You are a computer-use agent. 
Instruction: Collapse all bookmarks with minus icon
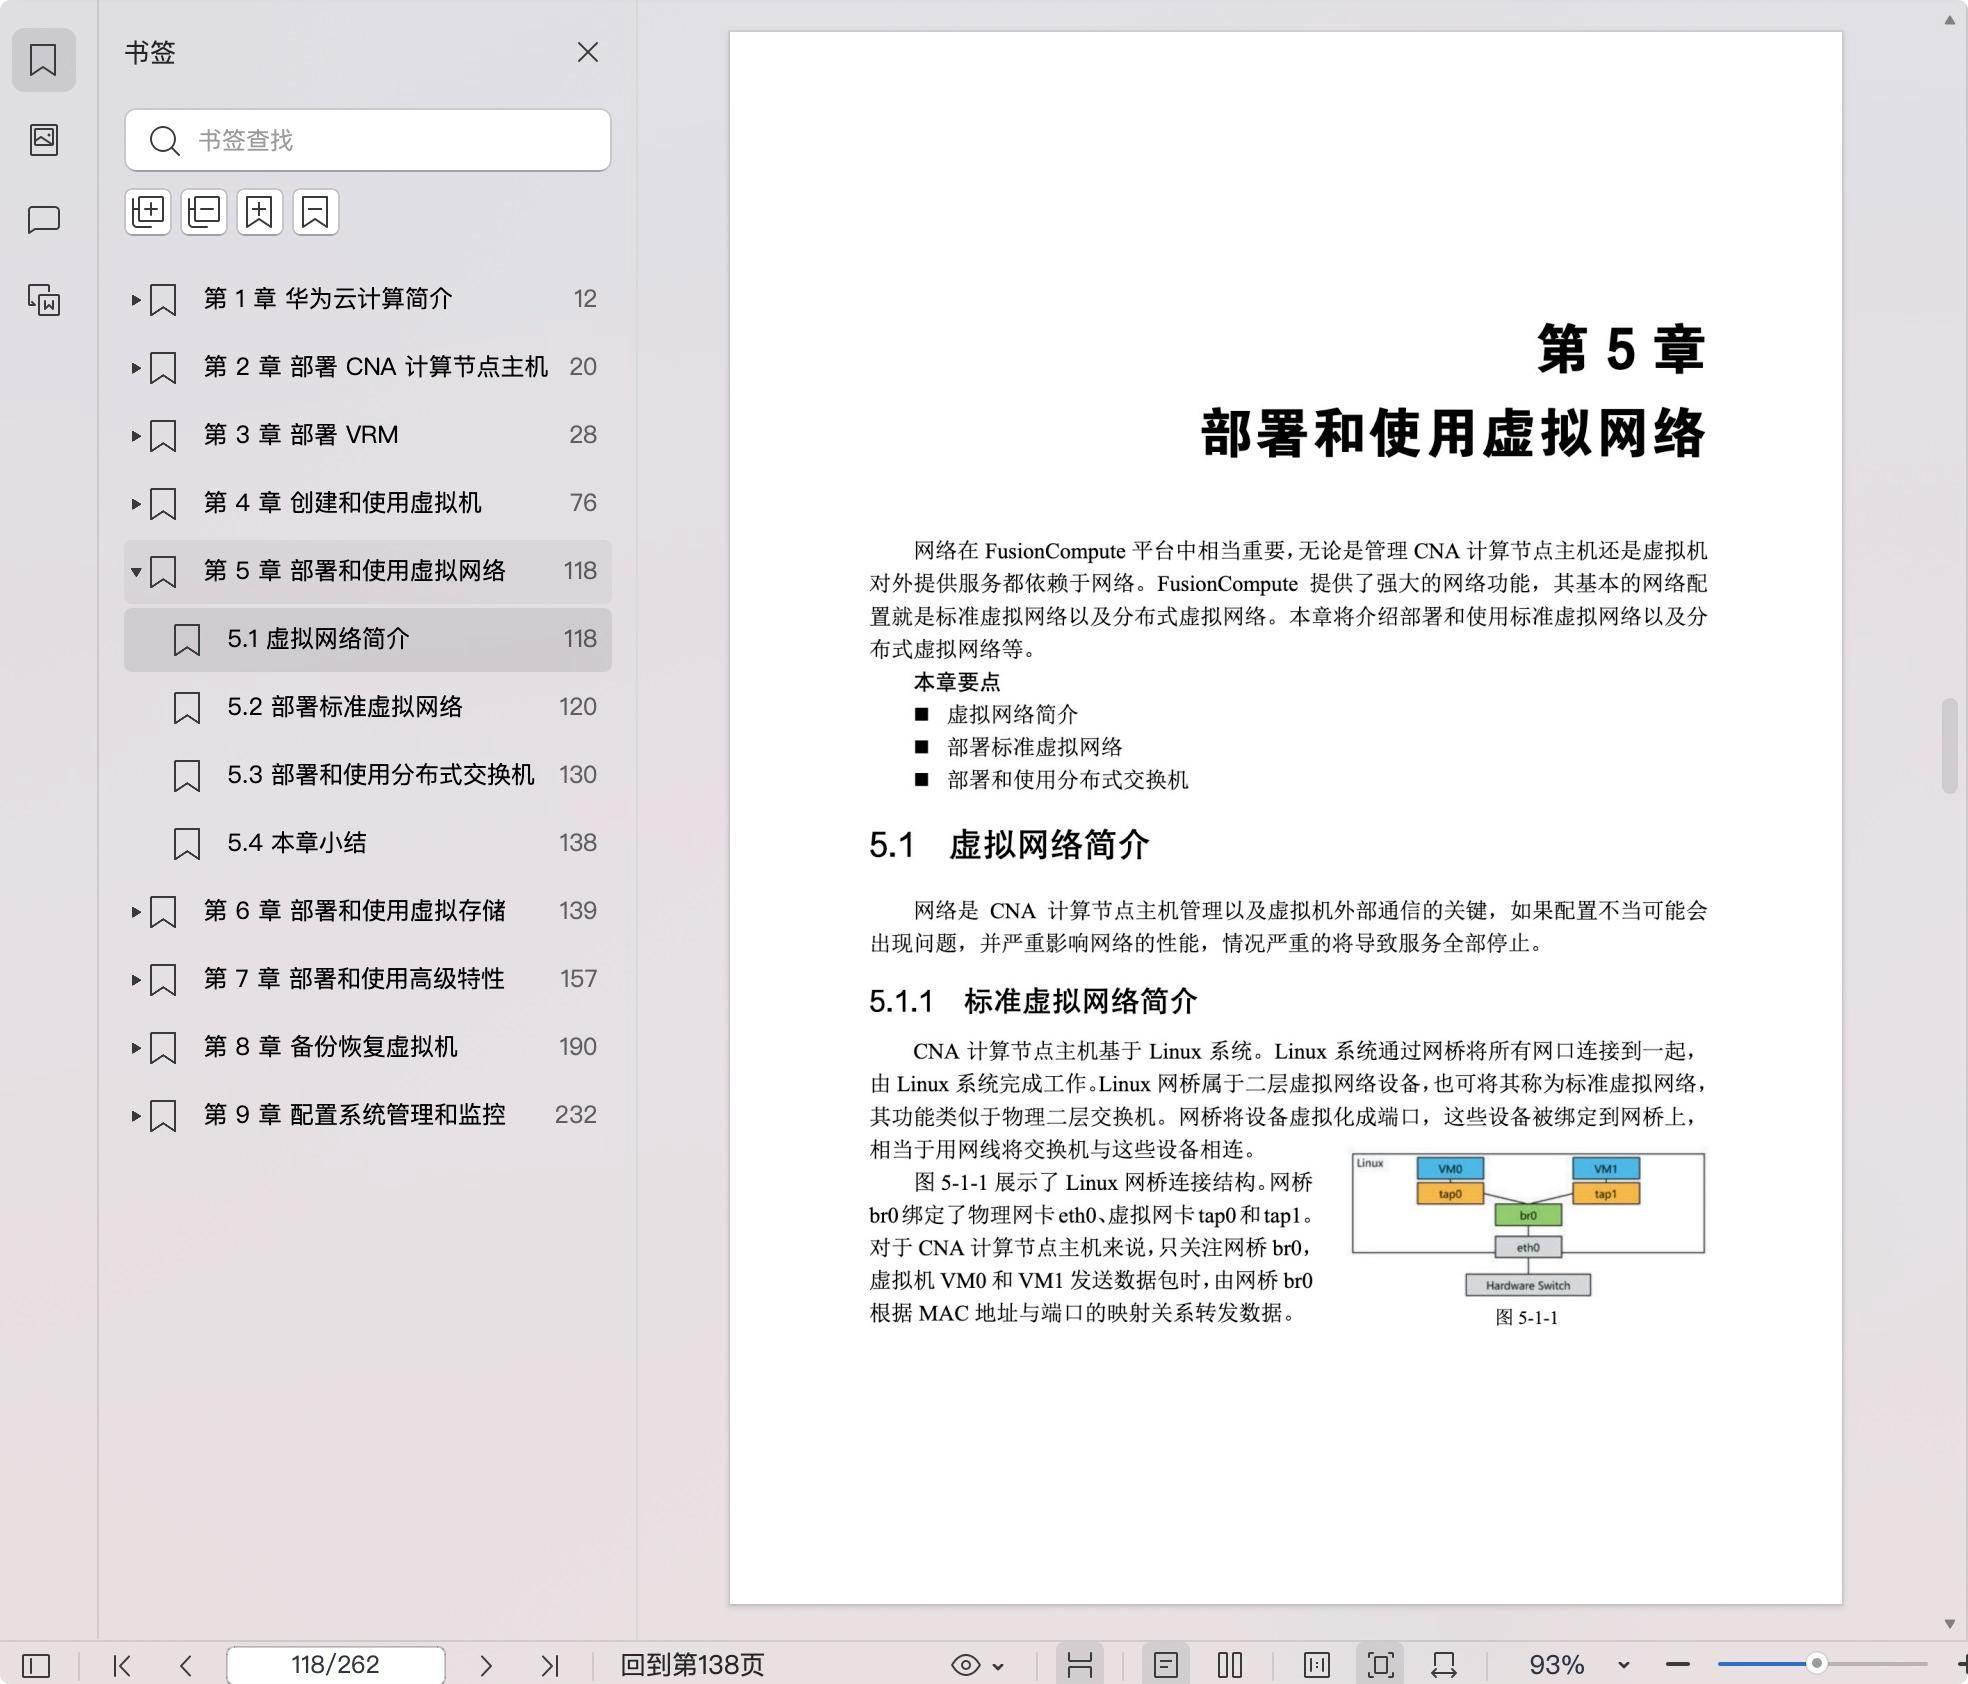[204, 212]
